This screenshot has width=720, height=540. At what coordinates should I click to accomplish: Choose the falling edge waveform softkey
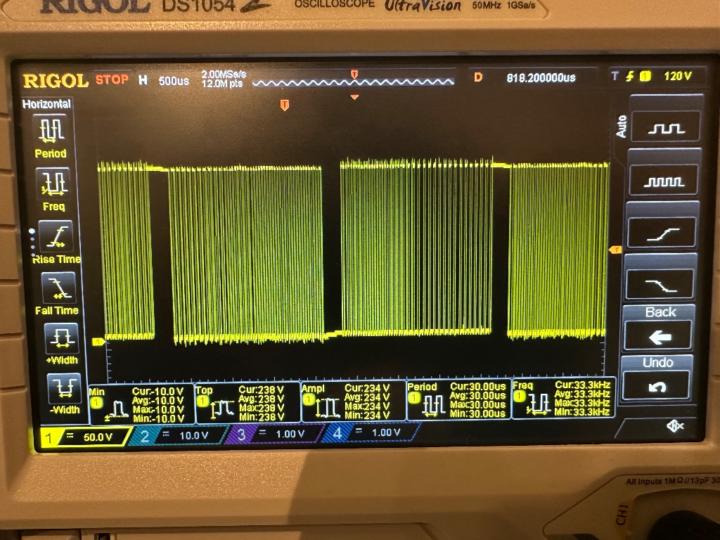coord(659,284)
